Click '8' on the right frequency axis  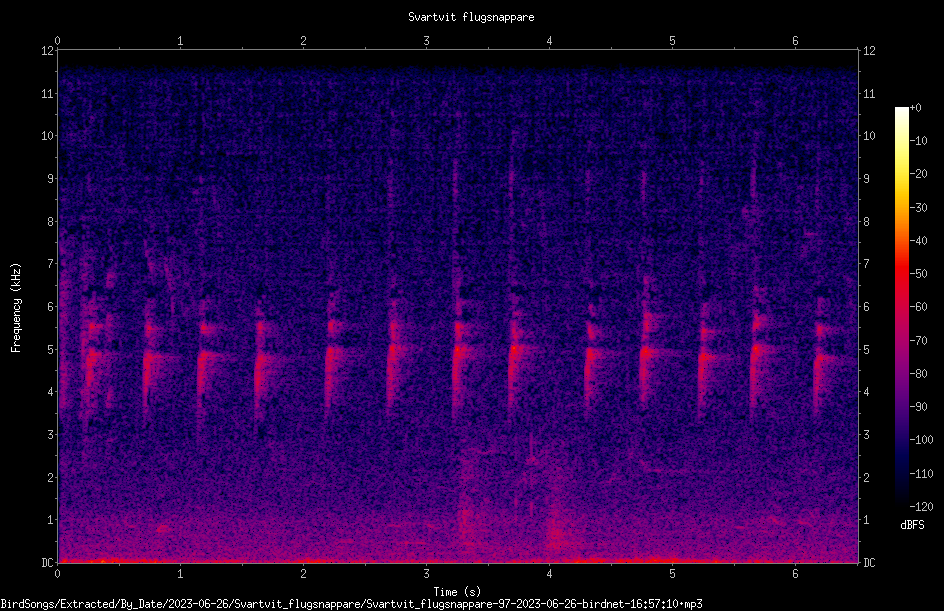[866, 222]
